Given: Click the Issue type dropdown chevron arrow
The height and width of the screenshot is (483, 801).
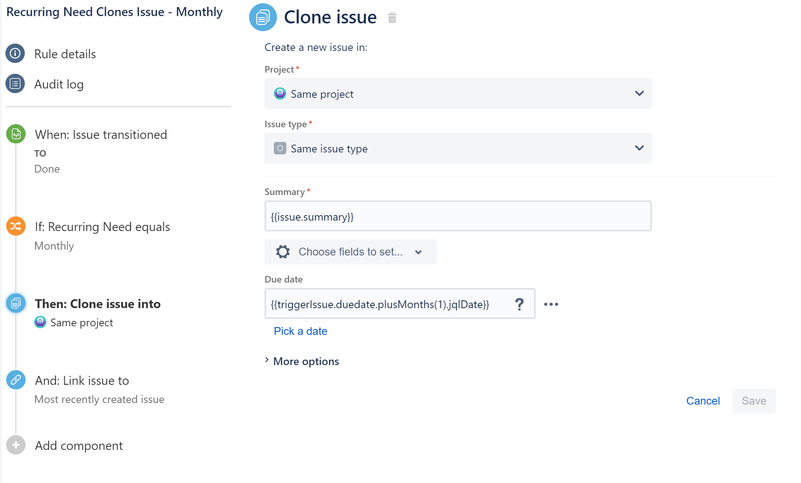Looking at the screenshot, I should tap(639, 148).
